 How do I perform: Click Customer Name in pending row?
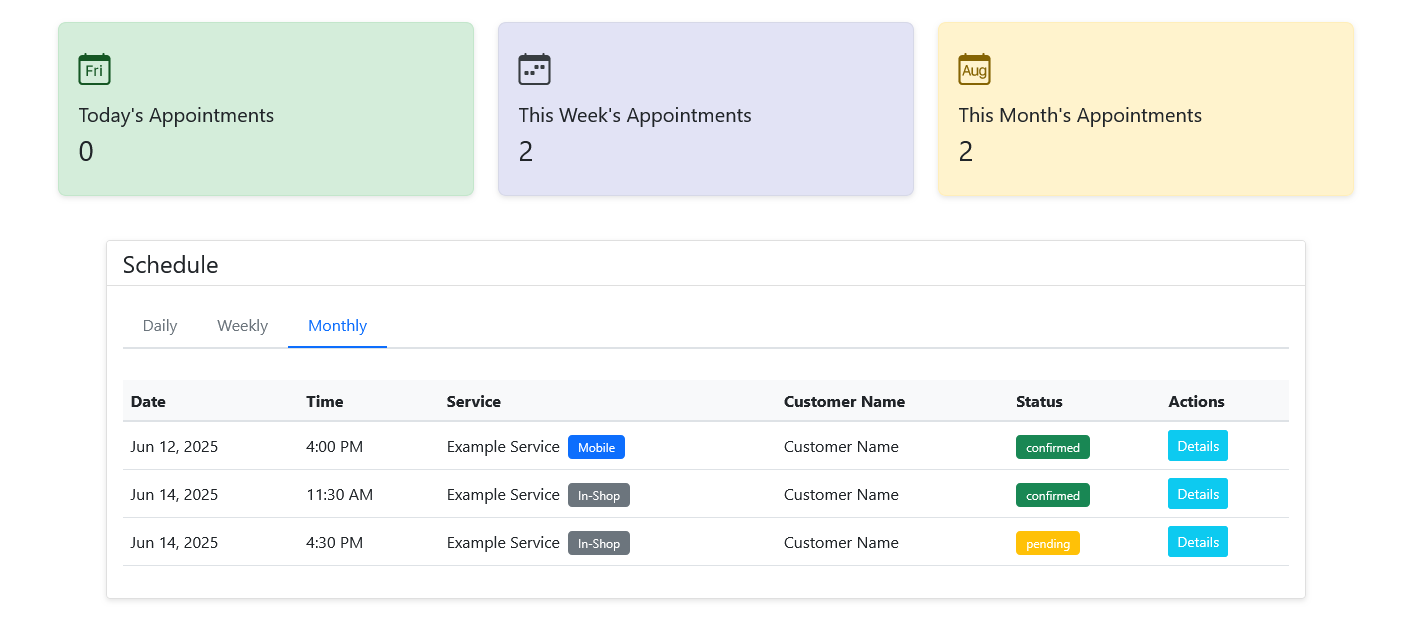point(841,542)
